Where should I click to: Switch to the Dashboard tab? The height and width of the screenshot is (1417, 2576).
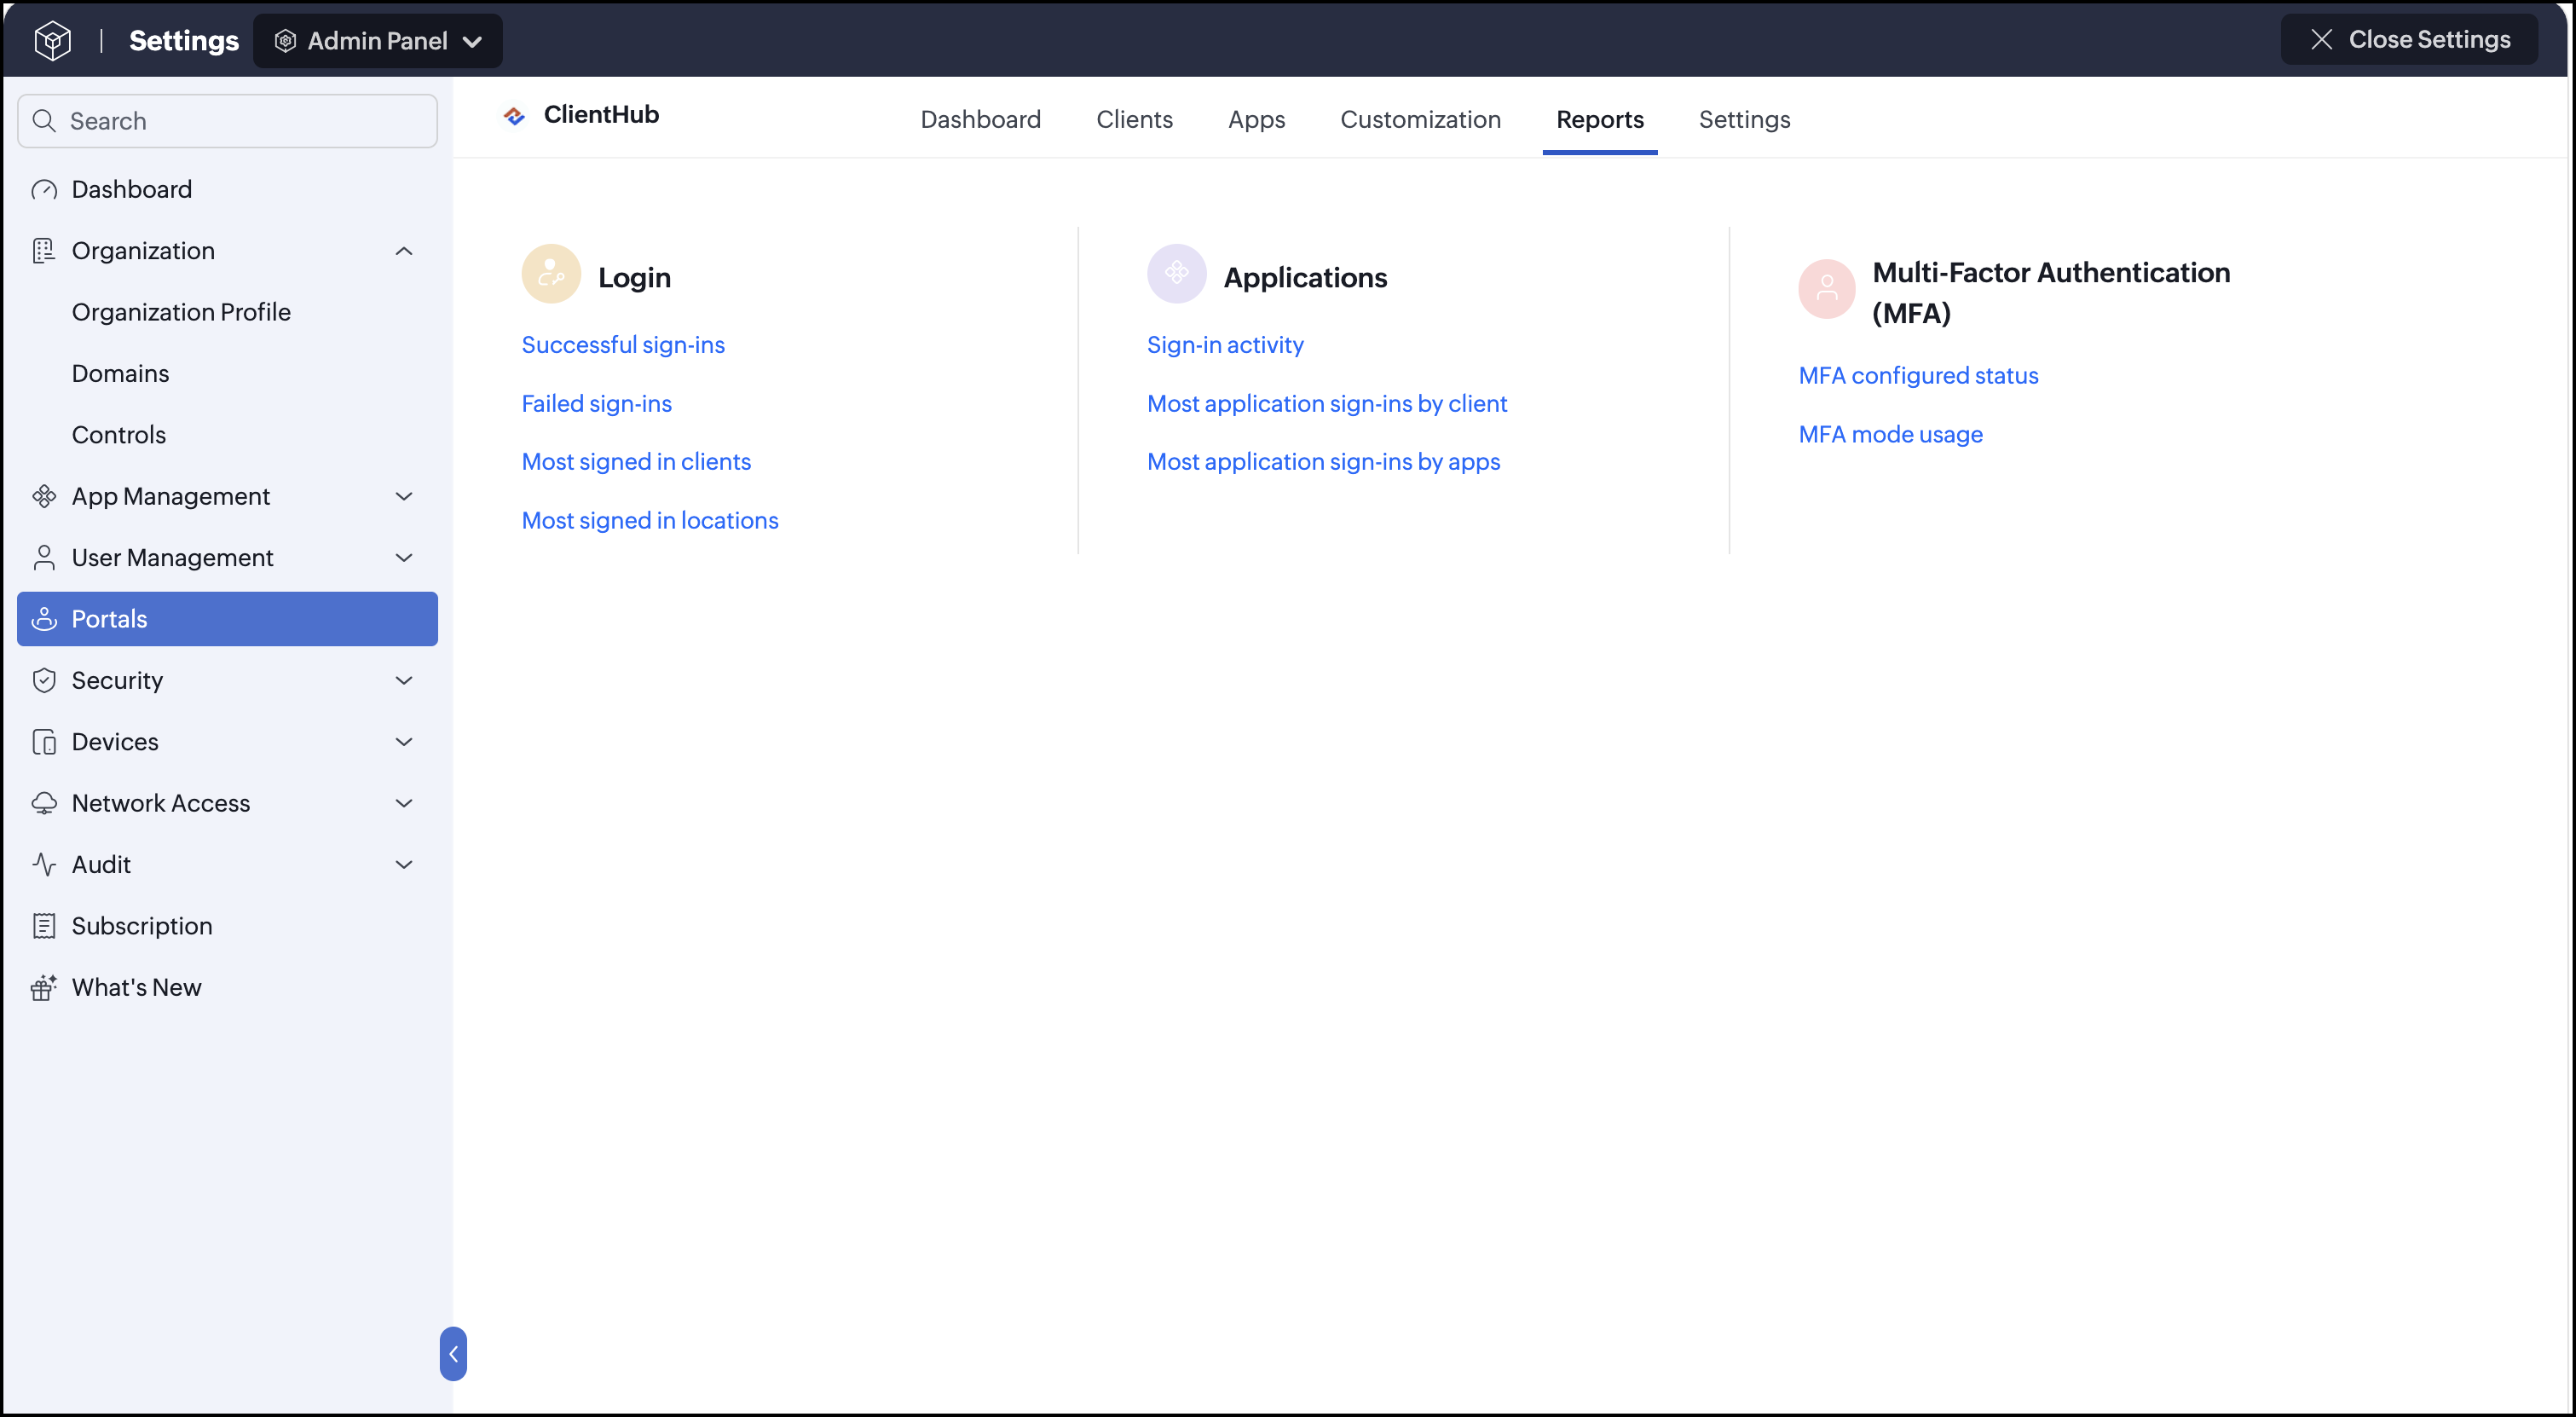coord(980,120)
